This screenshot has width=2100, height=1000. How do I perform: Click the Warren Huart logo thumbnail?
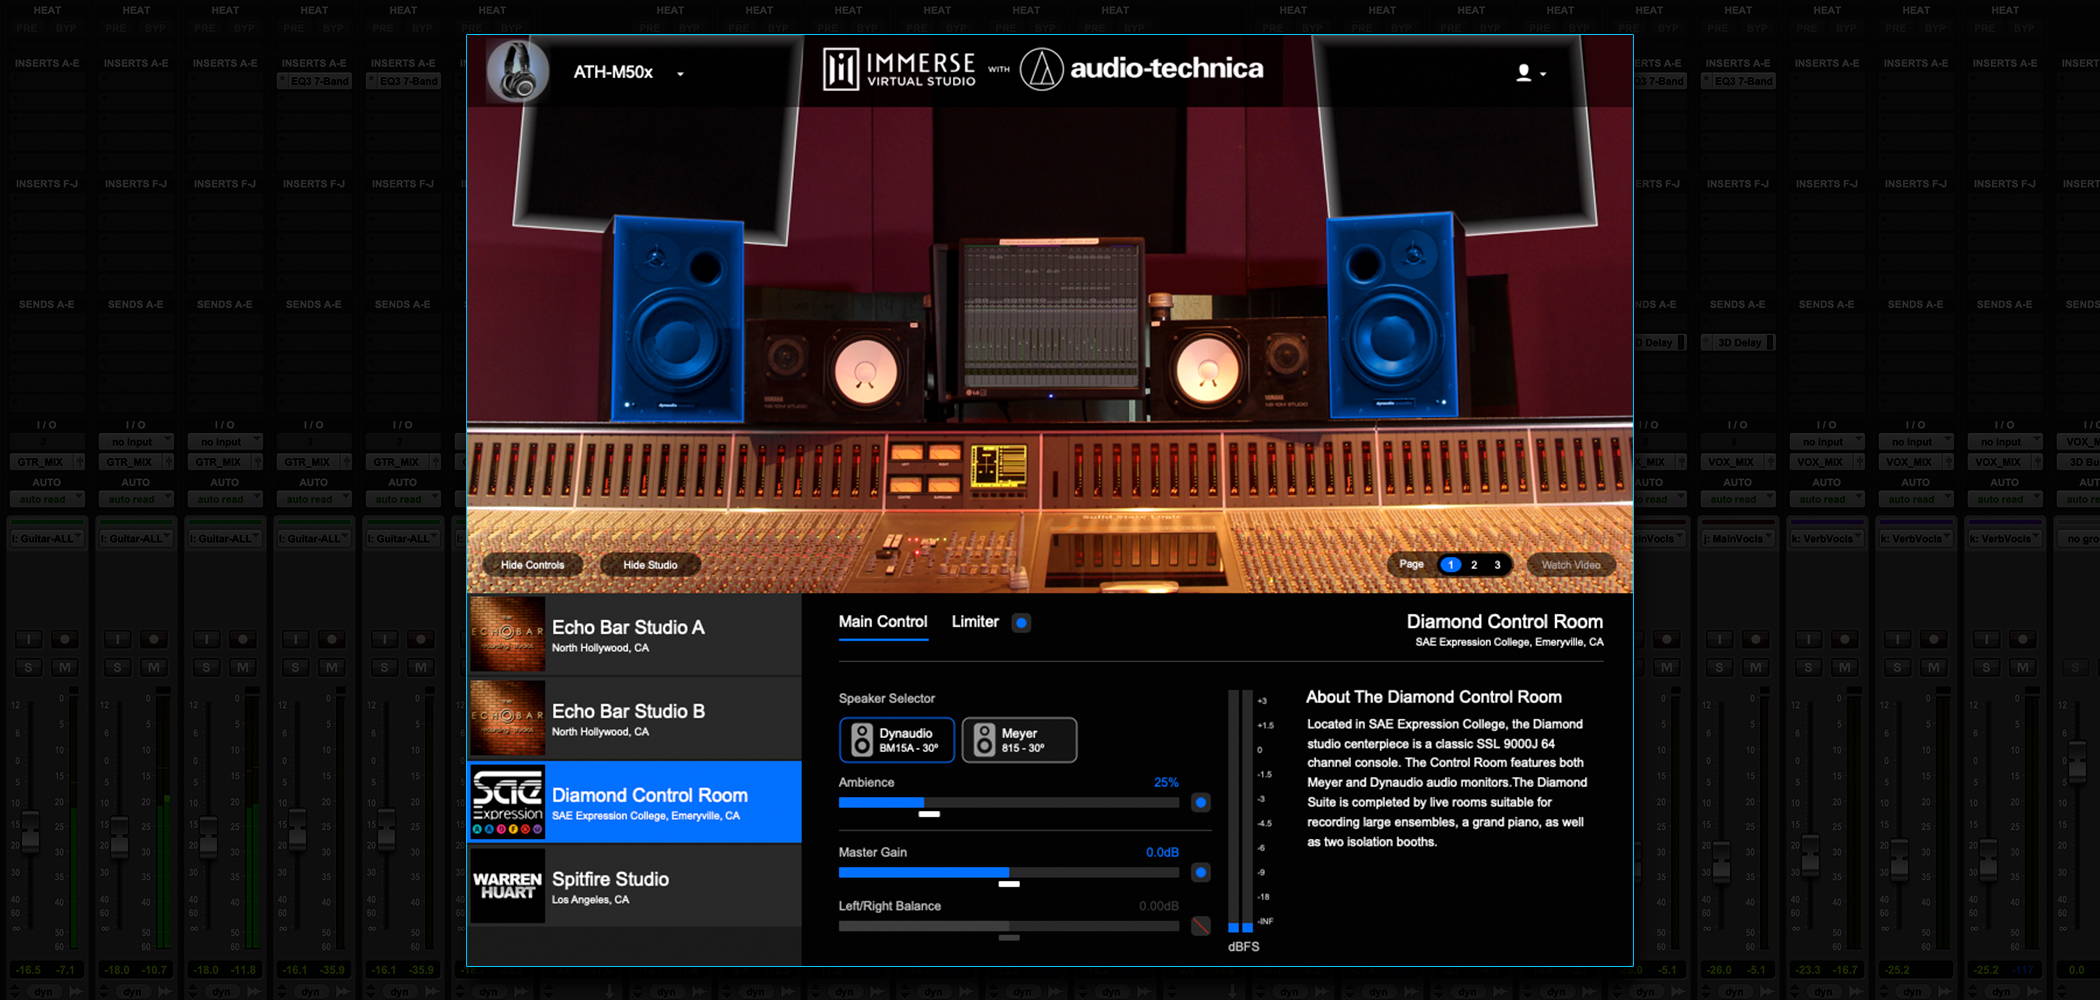(x=508, y=886)
